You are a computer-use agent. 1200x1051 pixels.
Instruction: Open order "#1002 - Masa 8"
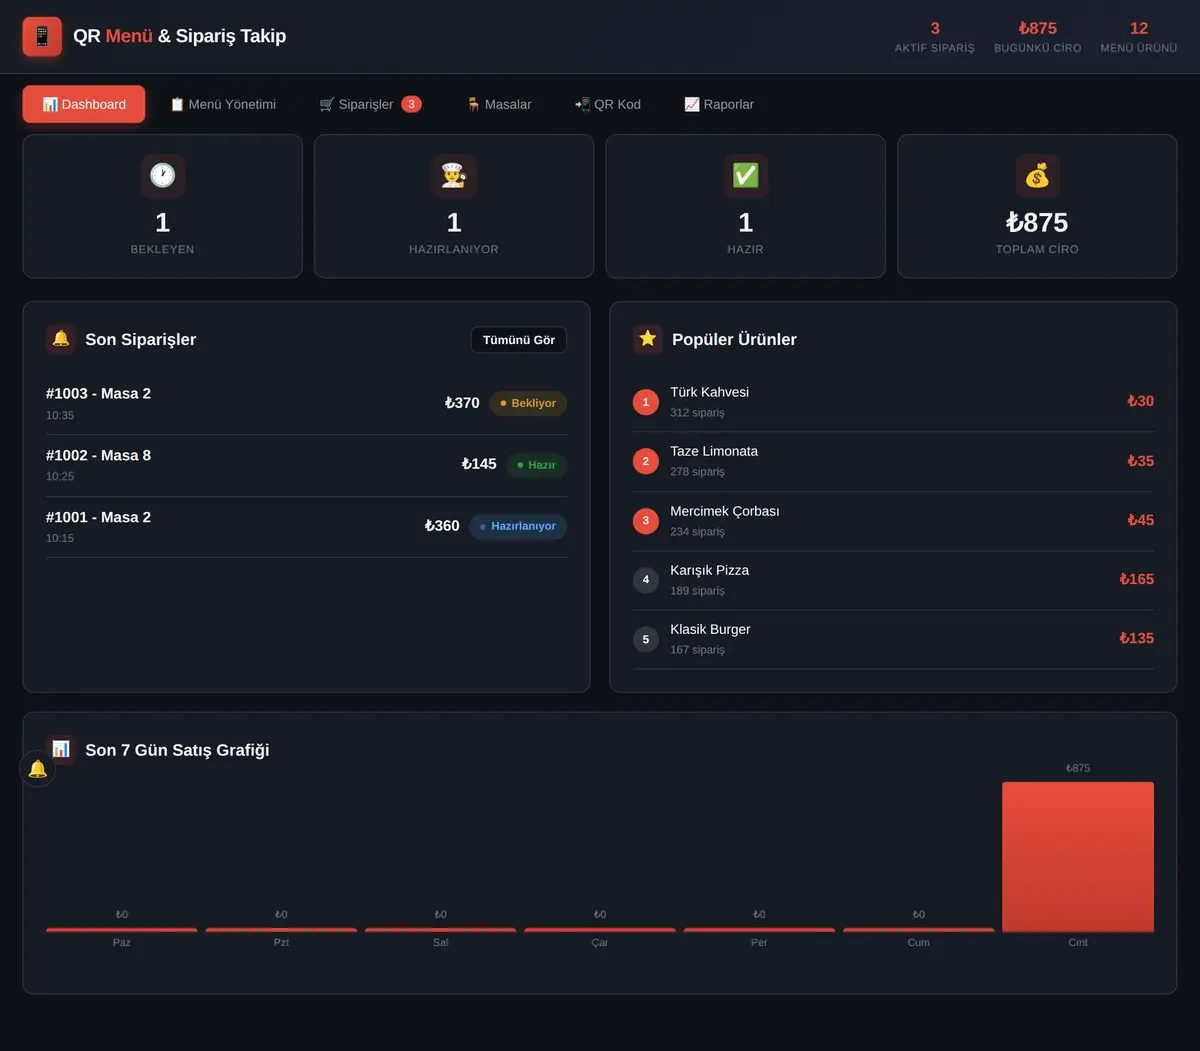click(x=306, y=466)
